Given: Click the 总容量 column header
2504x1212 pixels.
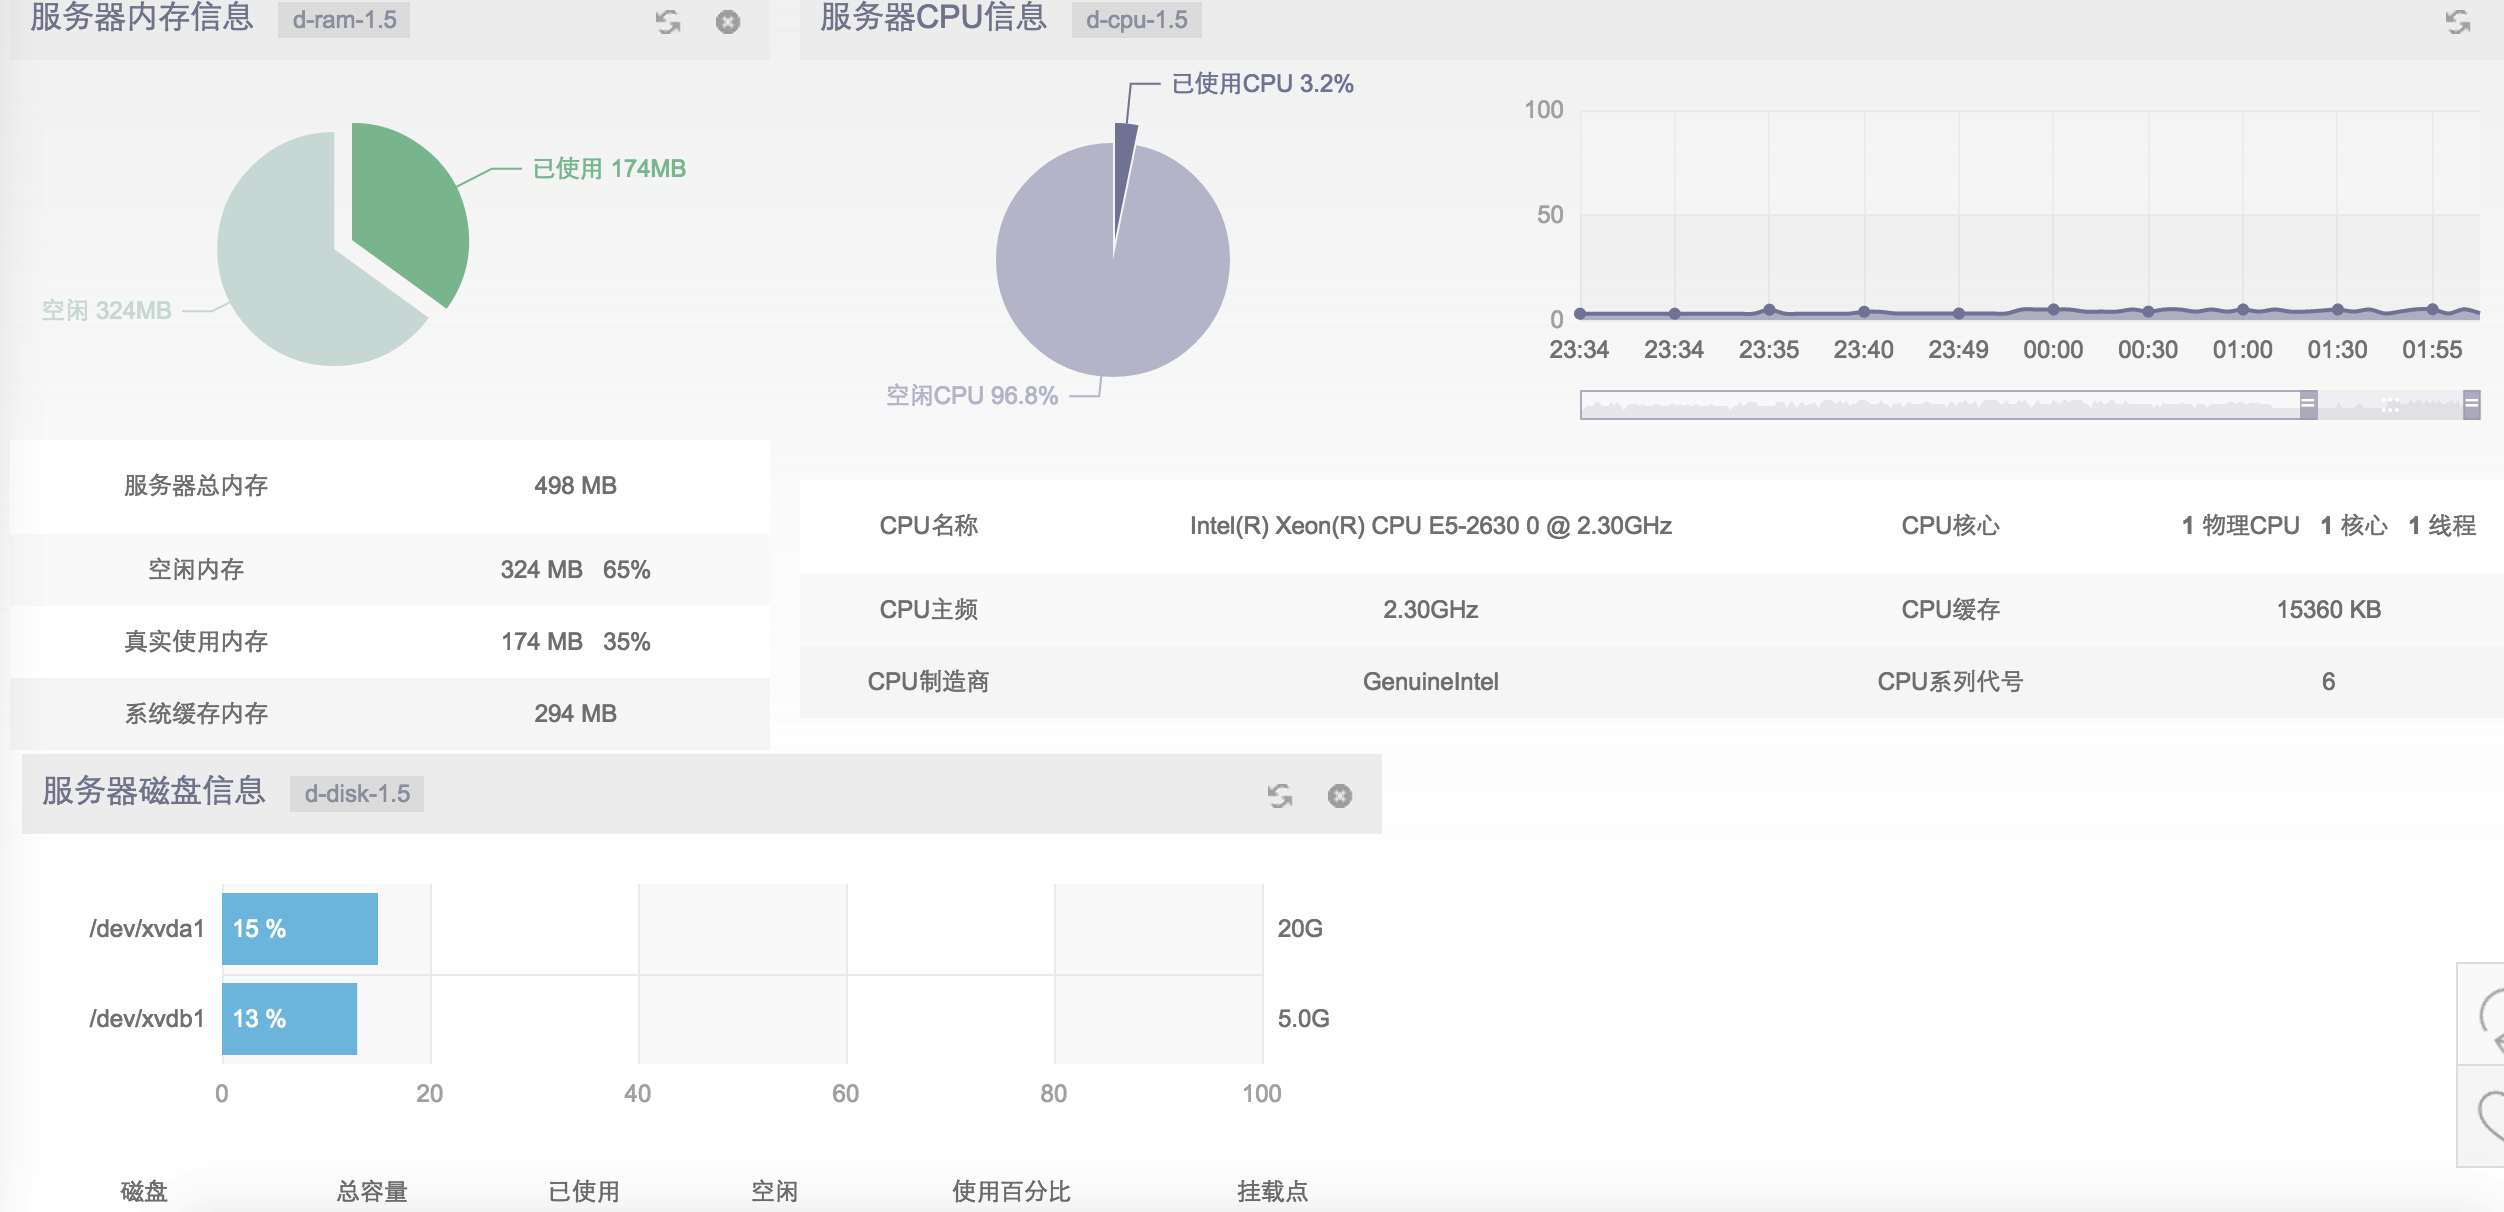Looking at the screenshot, I should click(372, 1191).
